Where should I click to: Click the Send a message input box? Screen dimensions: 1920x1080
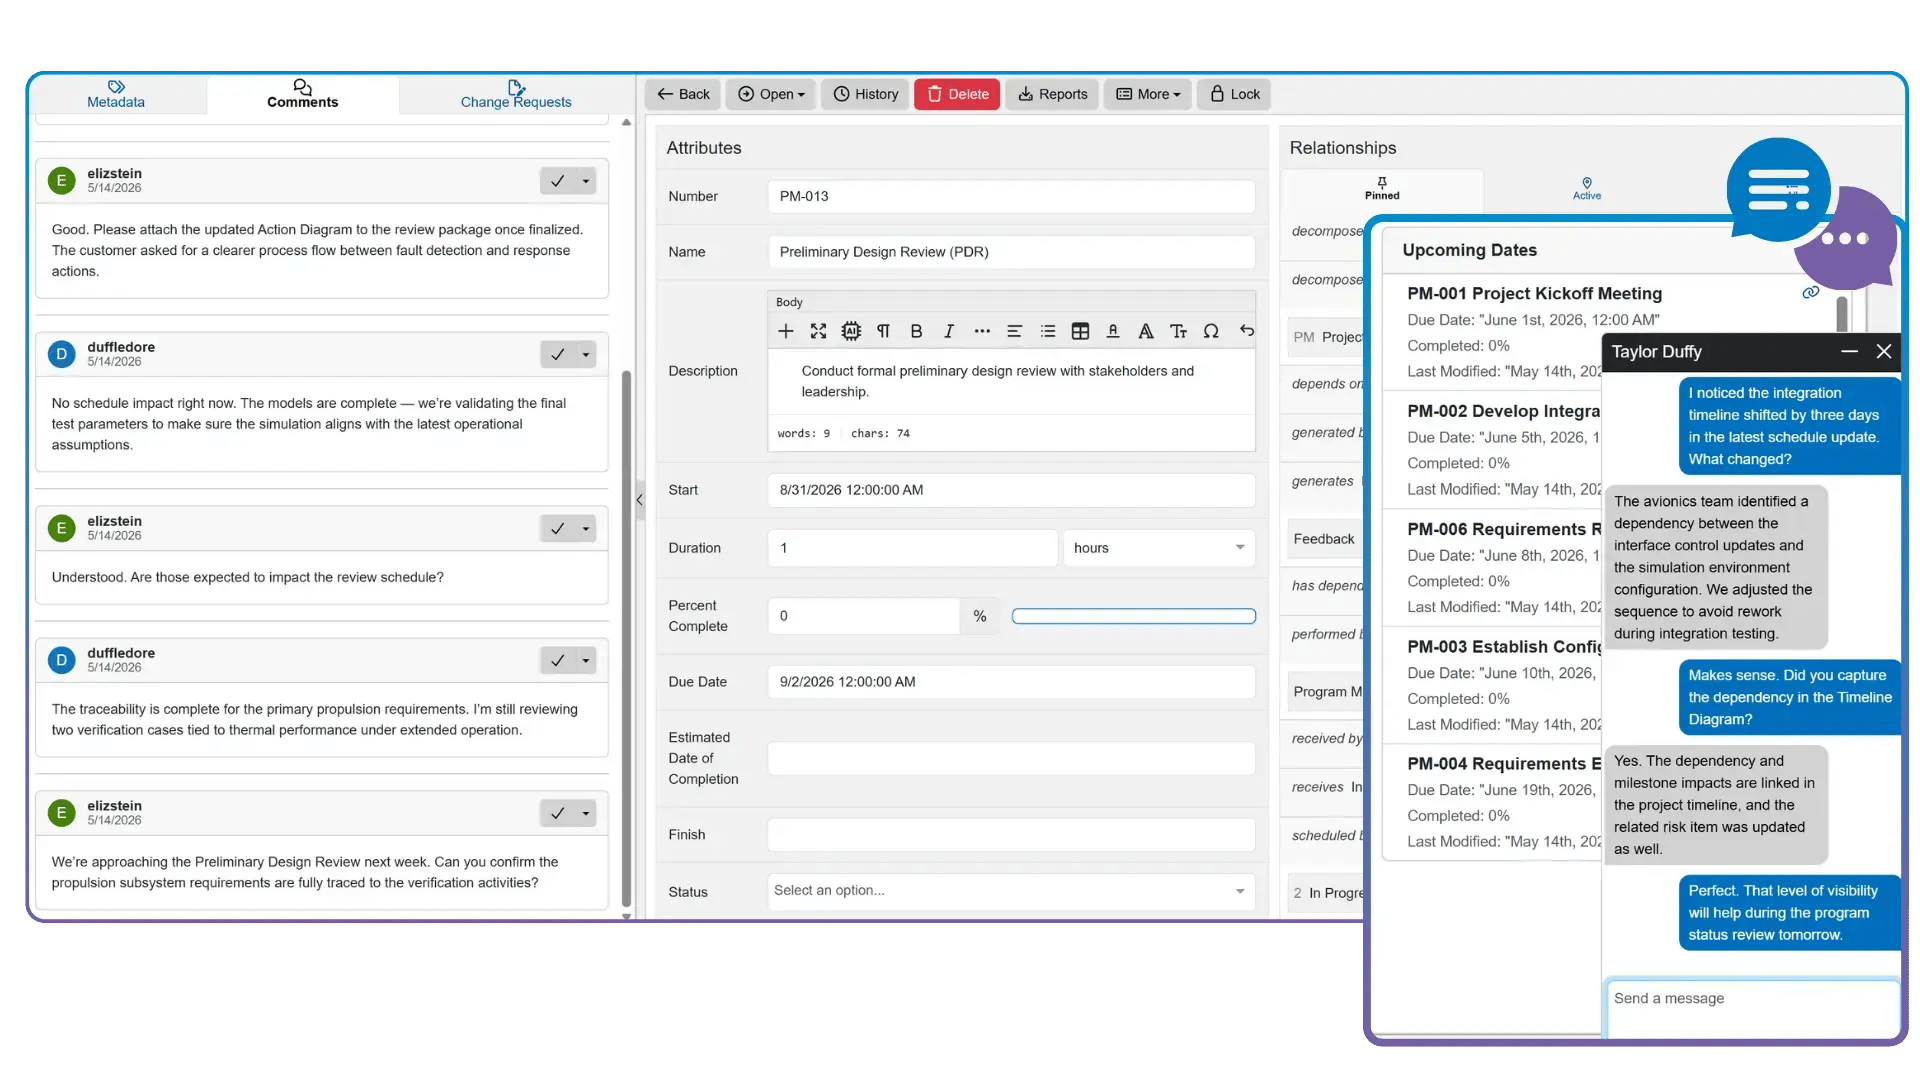[x=1752, y=1008]
